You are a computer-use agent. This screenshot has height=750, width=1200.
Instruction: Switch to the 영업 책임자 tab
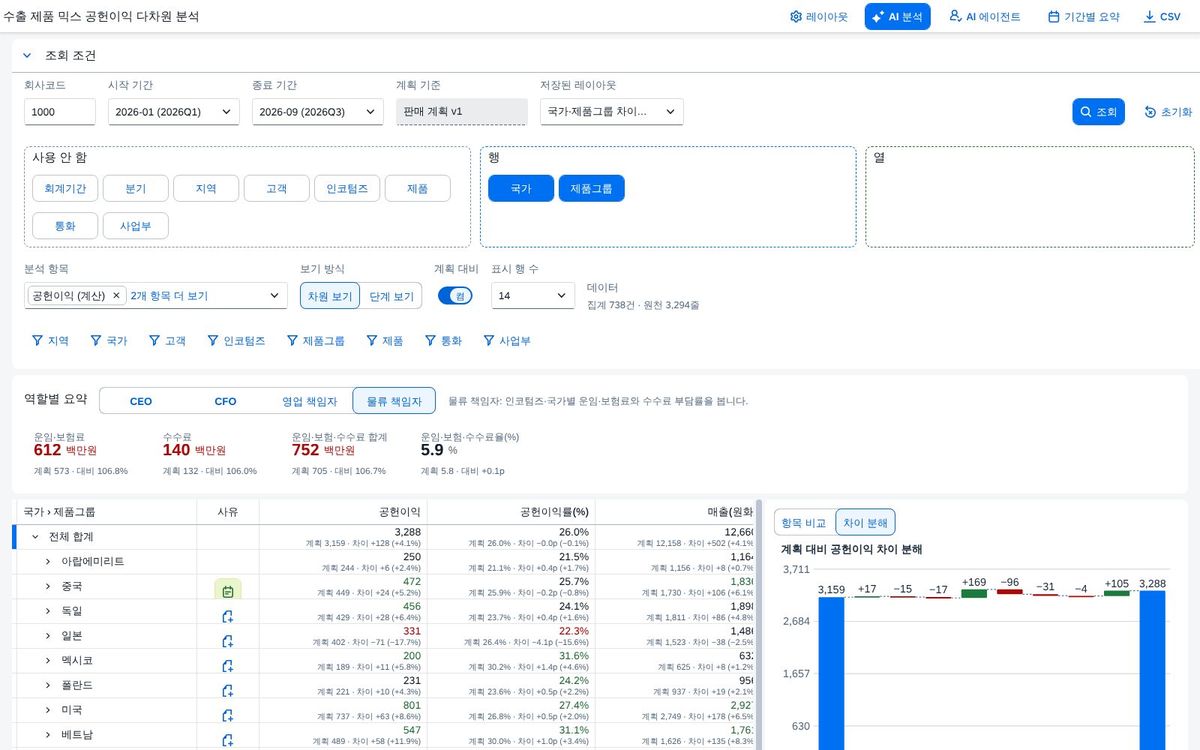point(309,401)
